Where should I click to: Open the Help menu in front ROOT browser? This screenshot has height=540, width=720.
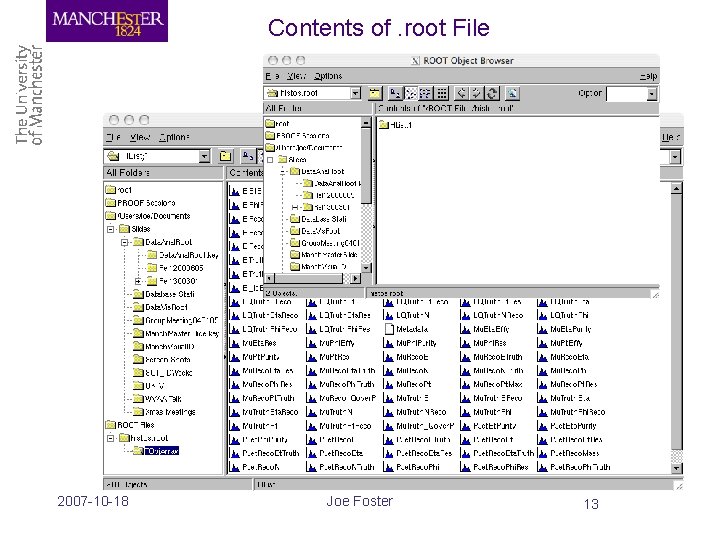click(648, 76)
